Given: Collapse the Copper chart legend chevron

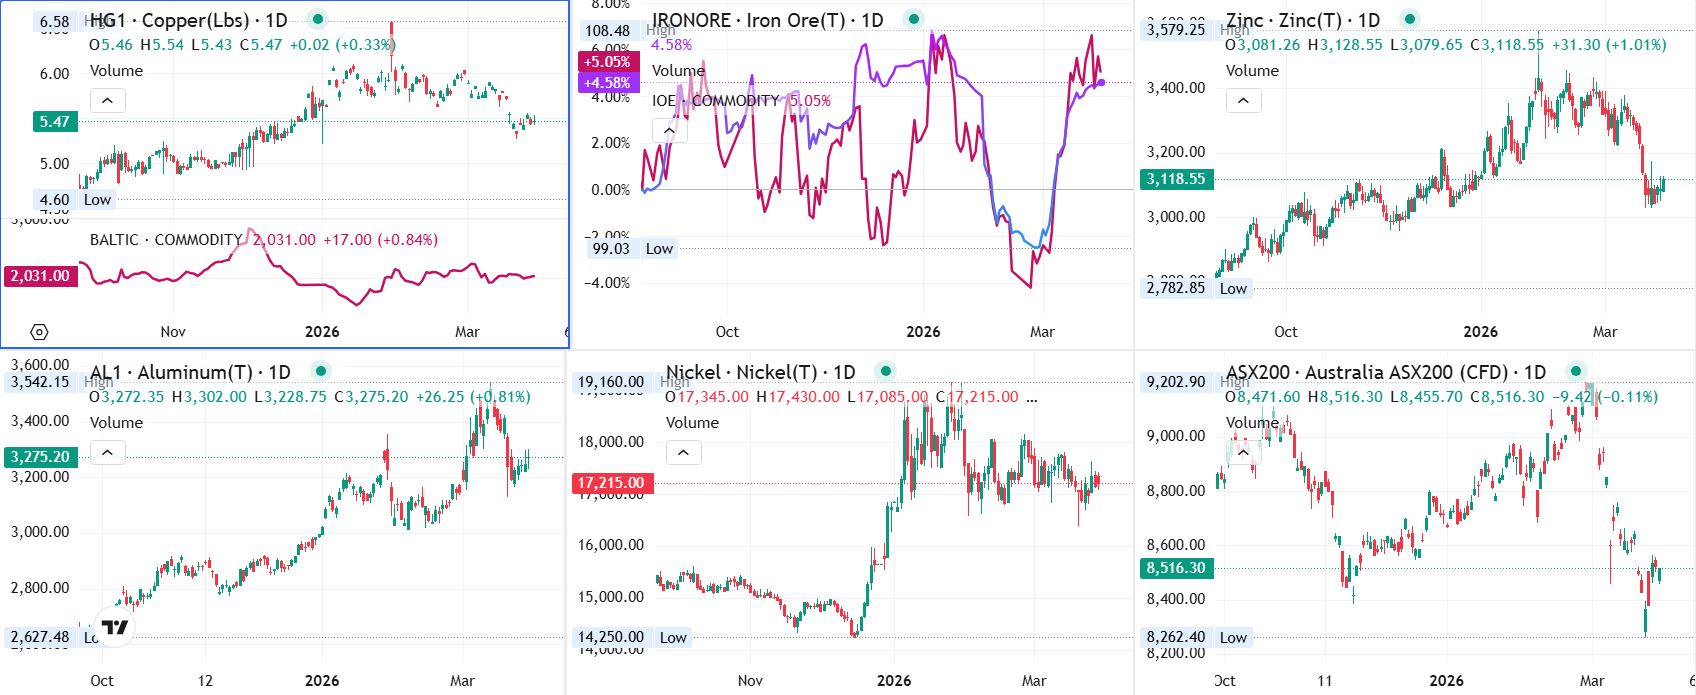Looking at the screenshot, I should coord(107,100).
